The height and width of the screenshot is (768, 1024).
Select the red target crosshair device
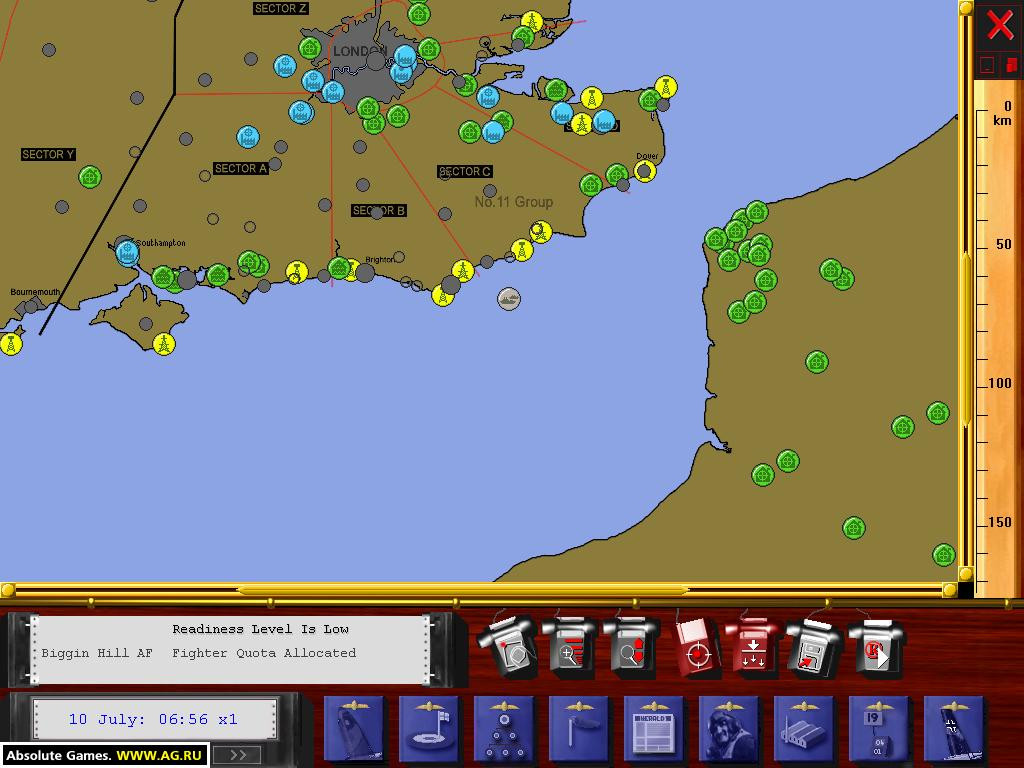(696, 648)
